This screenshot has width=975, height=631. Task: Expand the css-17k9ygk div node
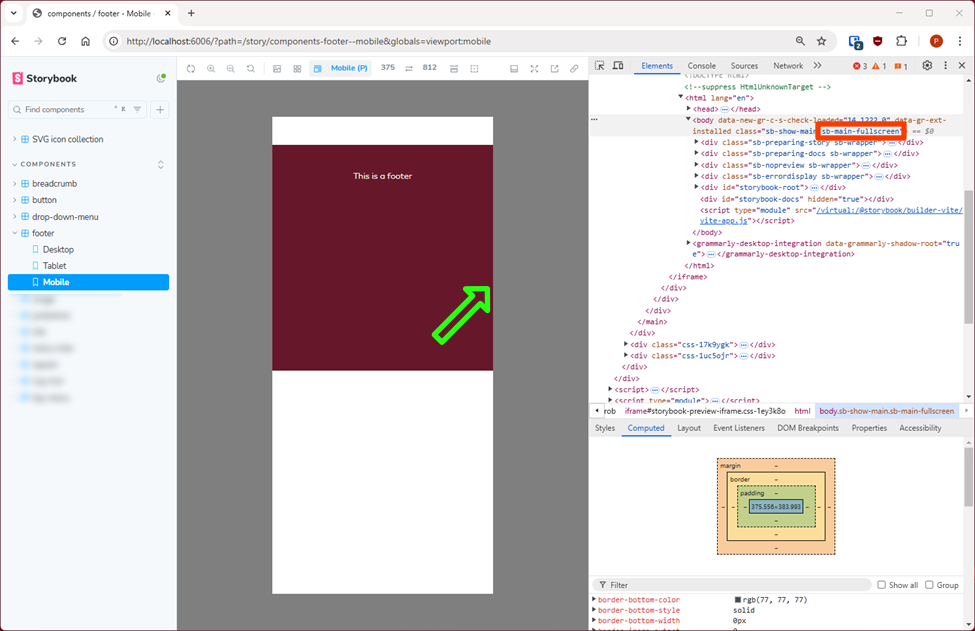coord(626,344)
